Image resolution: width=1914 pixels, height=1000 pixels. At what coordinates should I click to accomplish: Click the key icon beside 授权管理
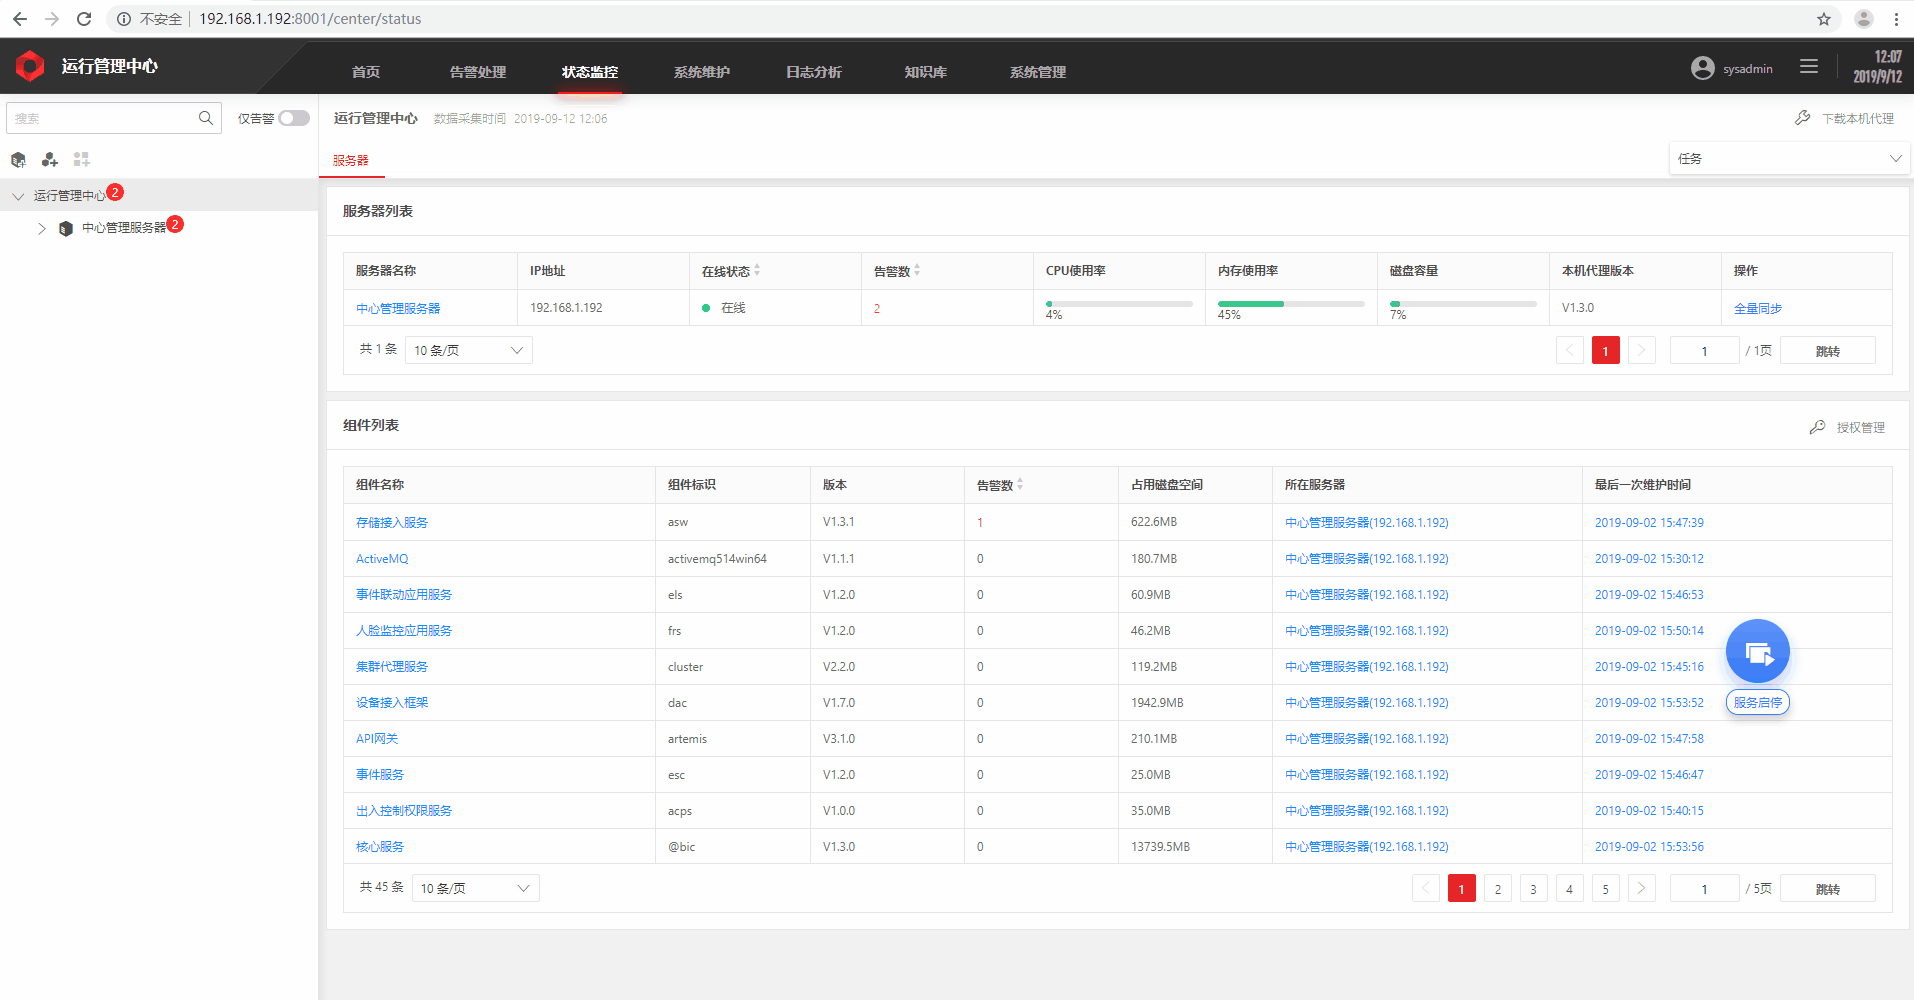pyautogui.click(x=1817, y=427)
